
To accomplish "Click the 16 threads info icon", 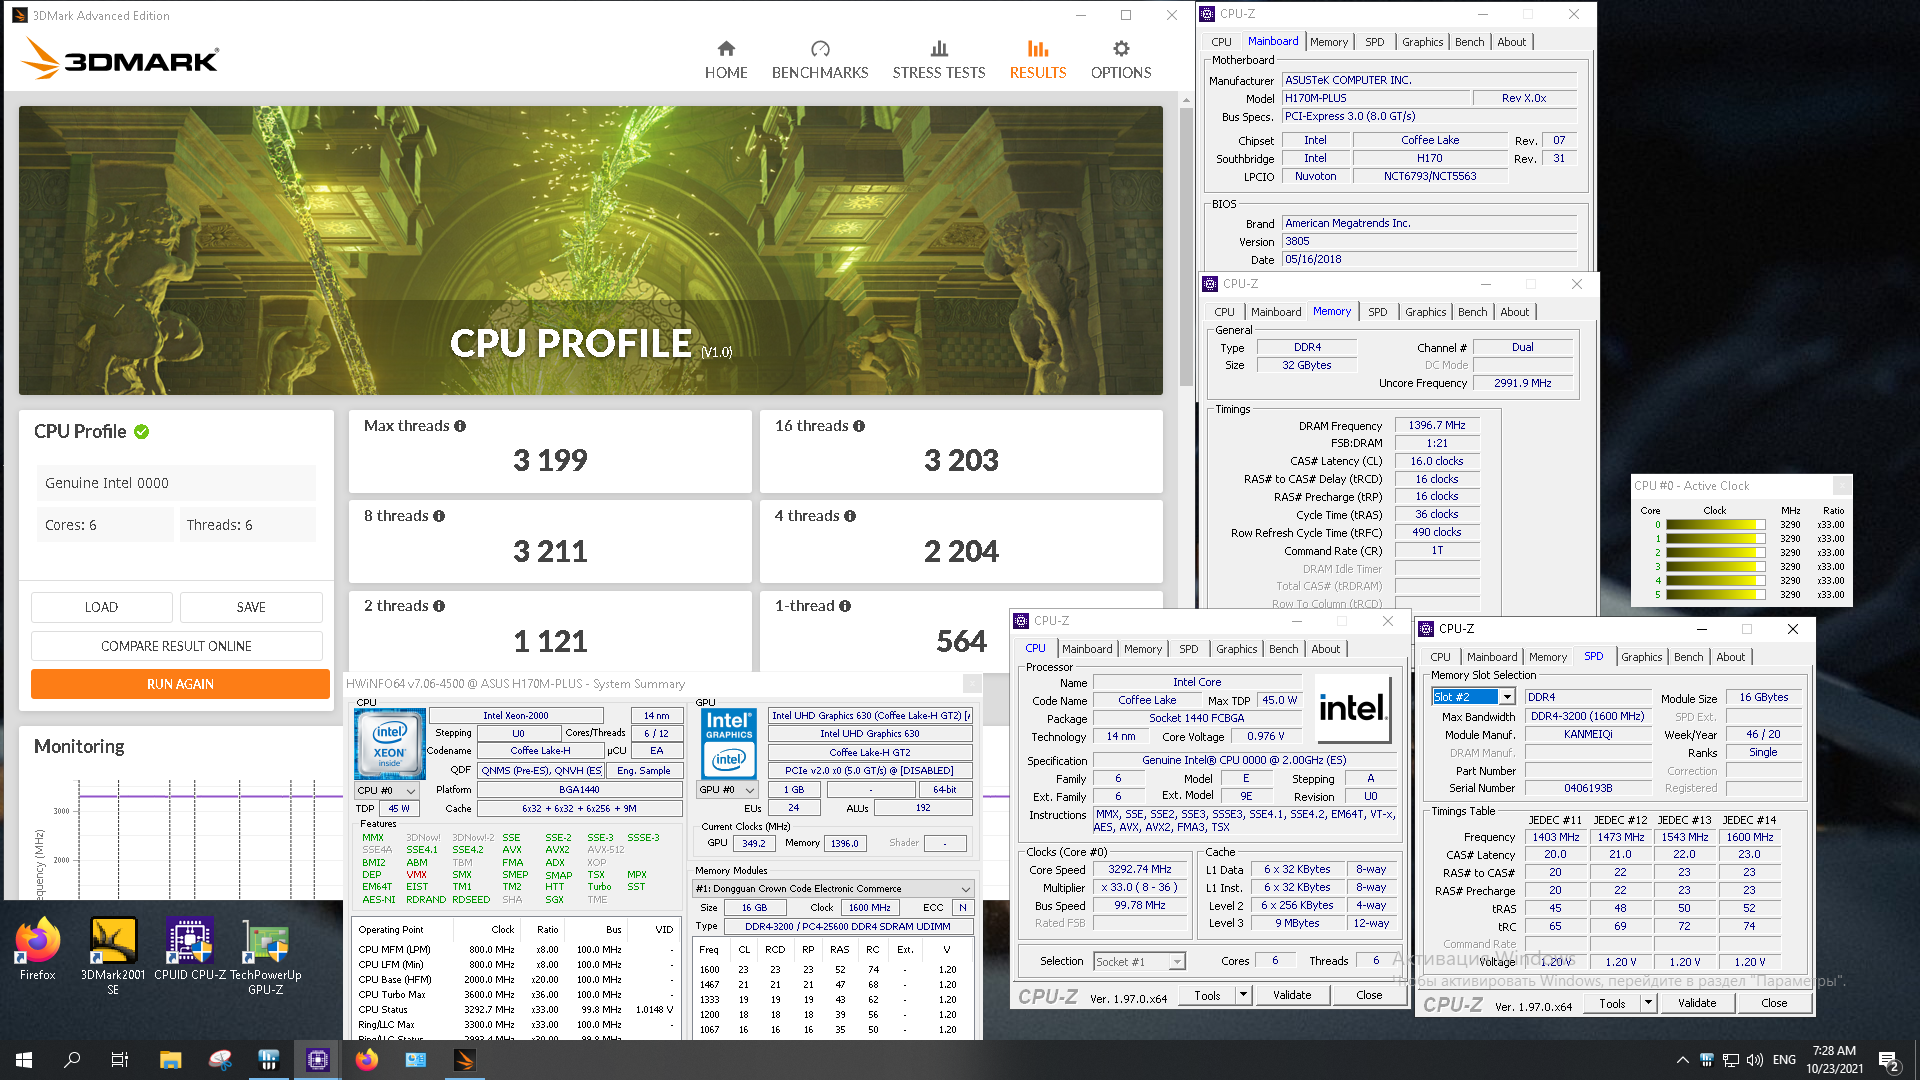I will [859, 426].
